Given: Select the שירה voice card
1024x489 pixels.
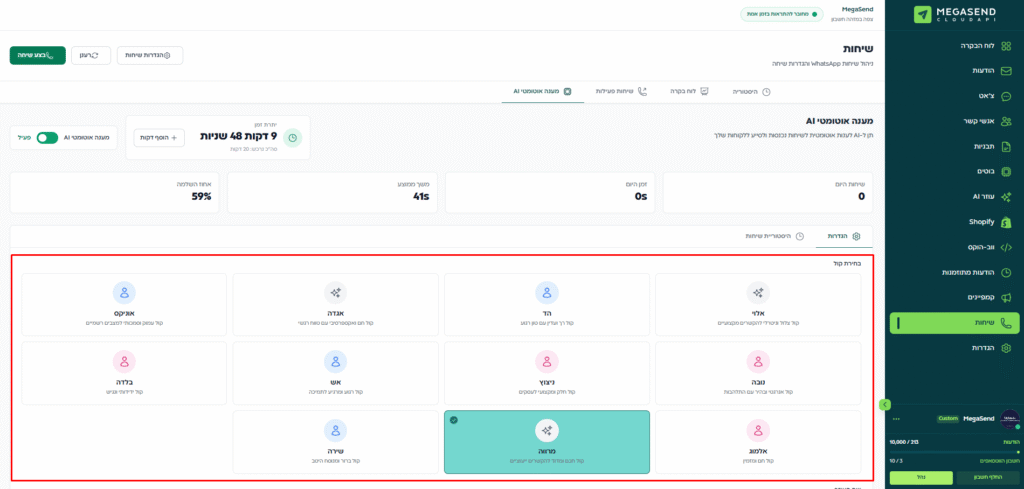Looking at the screenshot, I should (336, 441).
